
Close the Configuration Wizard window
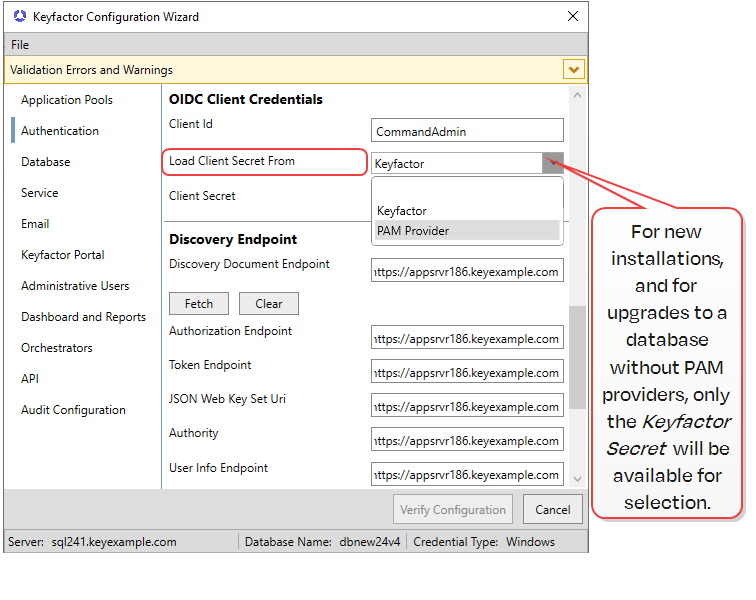[x=572, y=17]
